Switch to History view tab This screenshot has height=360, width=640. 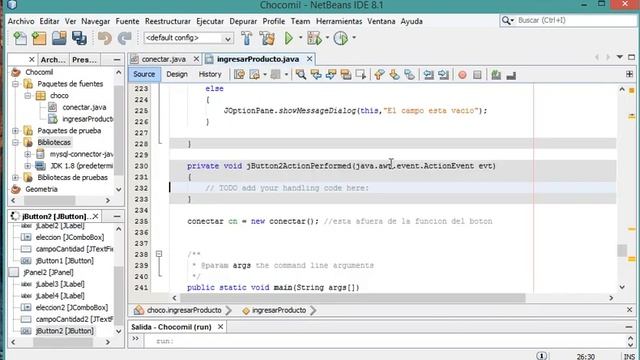click(x=210, y=74)
